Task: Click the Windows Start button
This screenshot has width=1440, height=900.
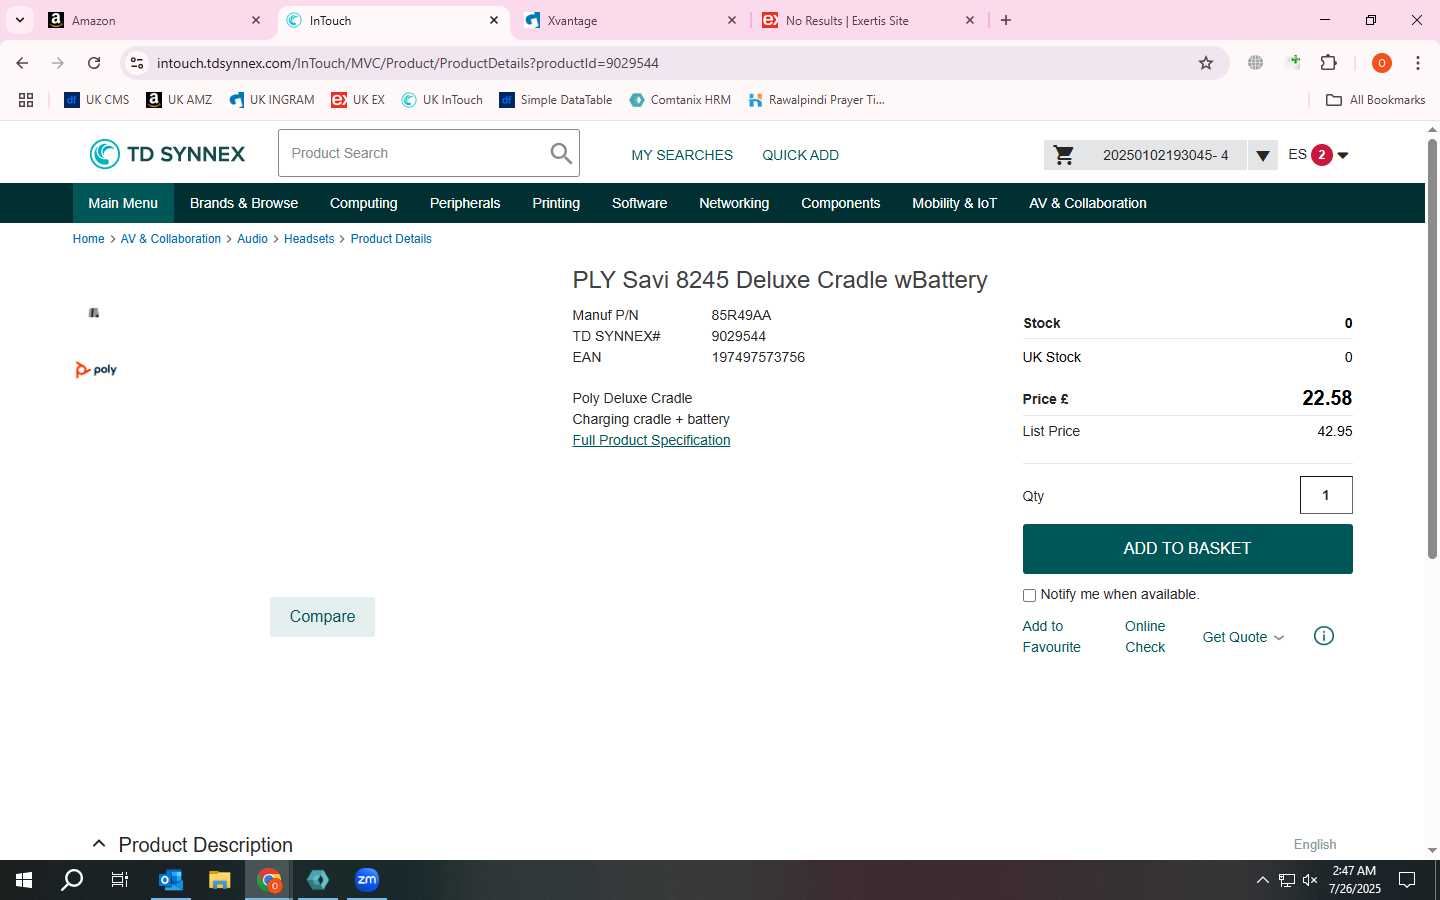Action: tap(24, 880)
